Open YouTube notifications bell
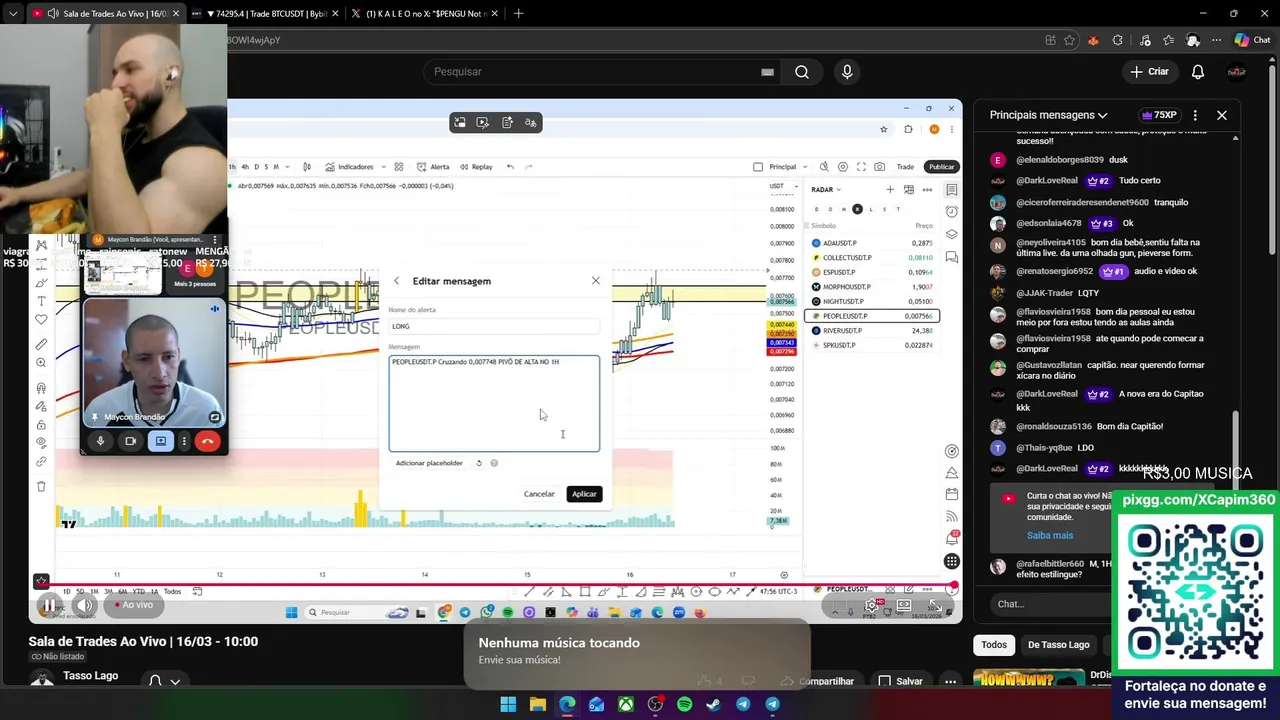This screenshot has width=1280, height=720. tap(1198, 72)
